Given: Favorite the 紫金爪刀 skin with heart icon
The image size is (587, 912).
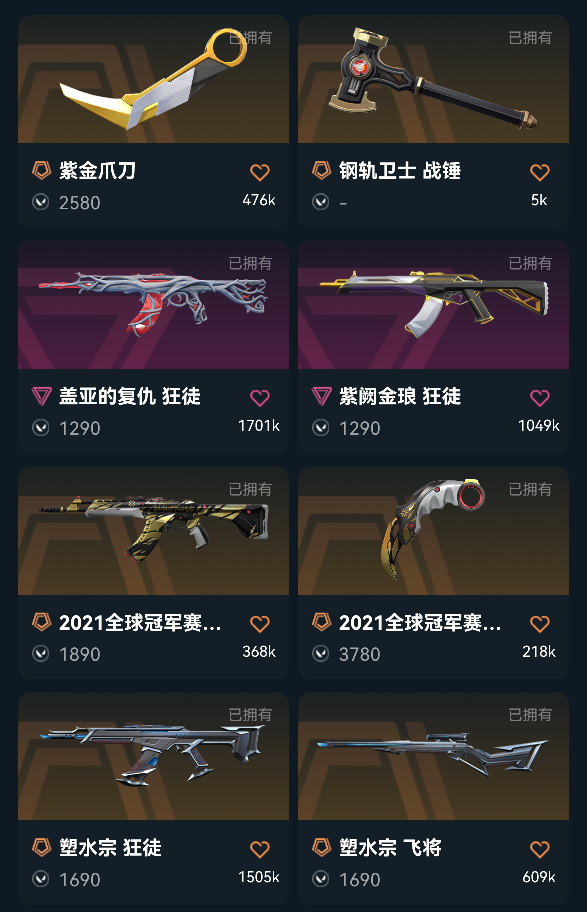Looking at the screenshot, I should click(x=259, y=172).
